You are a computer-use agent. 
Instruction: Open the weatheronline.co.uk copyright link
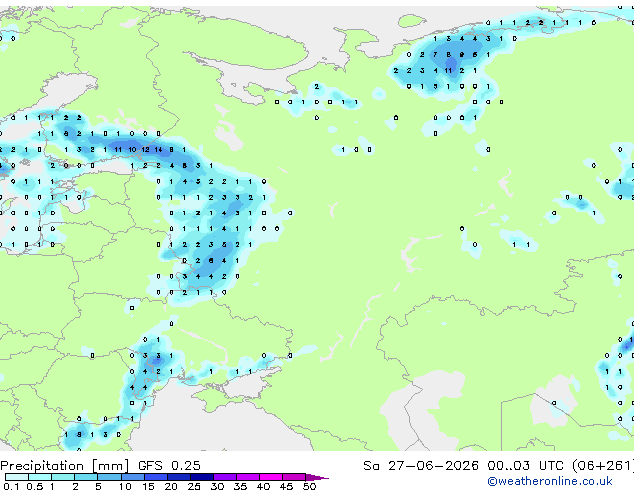[x=550, y=481]
